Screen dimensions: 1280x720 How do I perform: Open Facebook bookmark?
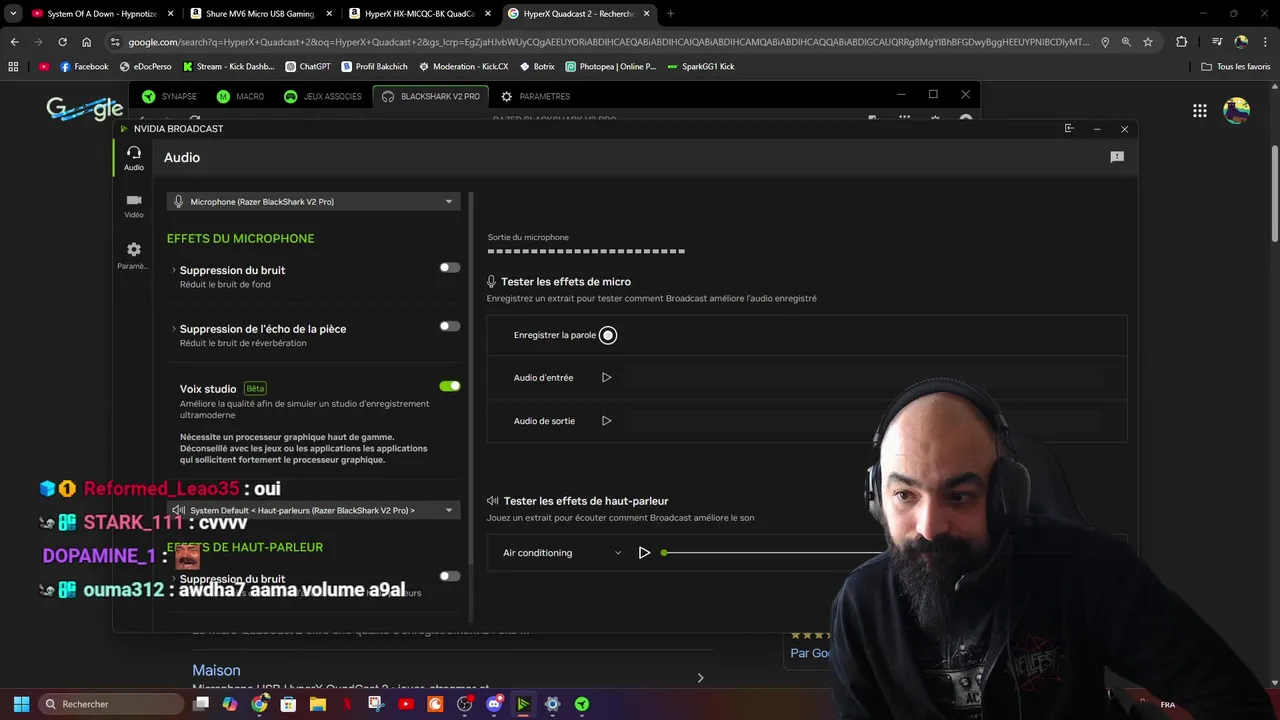[84, 66]
